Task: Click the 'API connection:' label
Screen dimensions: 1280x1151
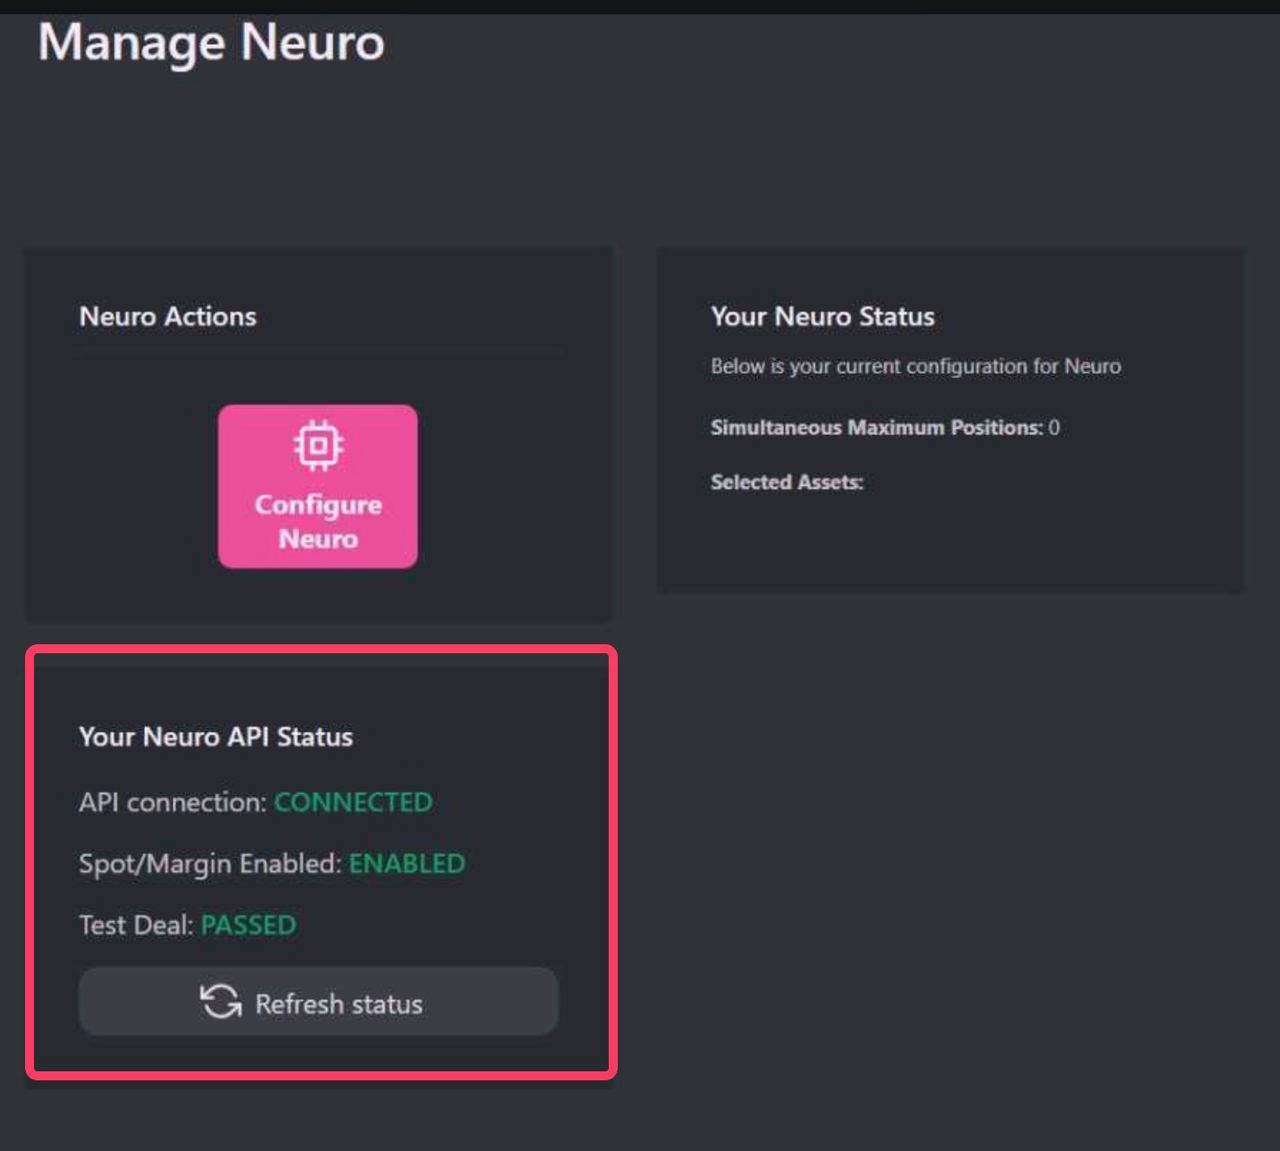Action: tap(173, 802)
